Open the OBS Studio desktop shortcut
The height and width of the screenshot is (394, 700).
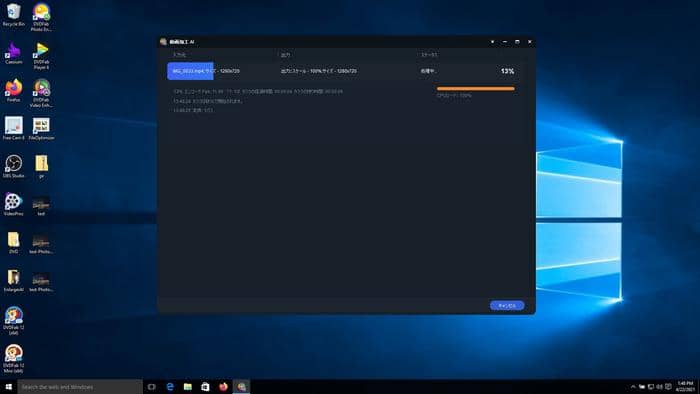pyautogui.click(x=13, y=166)
